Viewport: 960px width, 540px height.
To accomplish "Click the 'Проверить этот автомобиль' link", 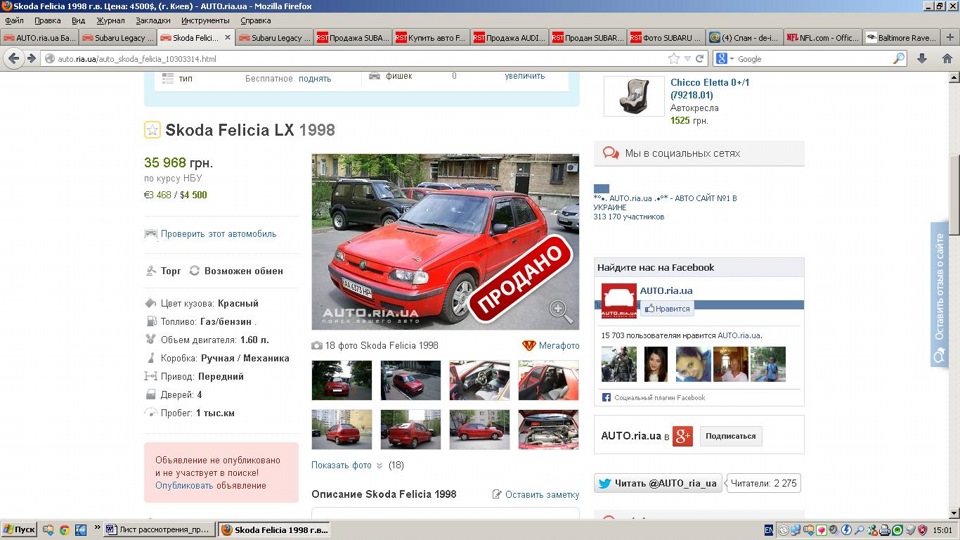I will click(x=219, y=234).
